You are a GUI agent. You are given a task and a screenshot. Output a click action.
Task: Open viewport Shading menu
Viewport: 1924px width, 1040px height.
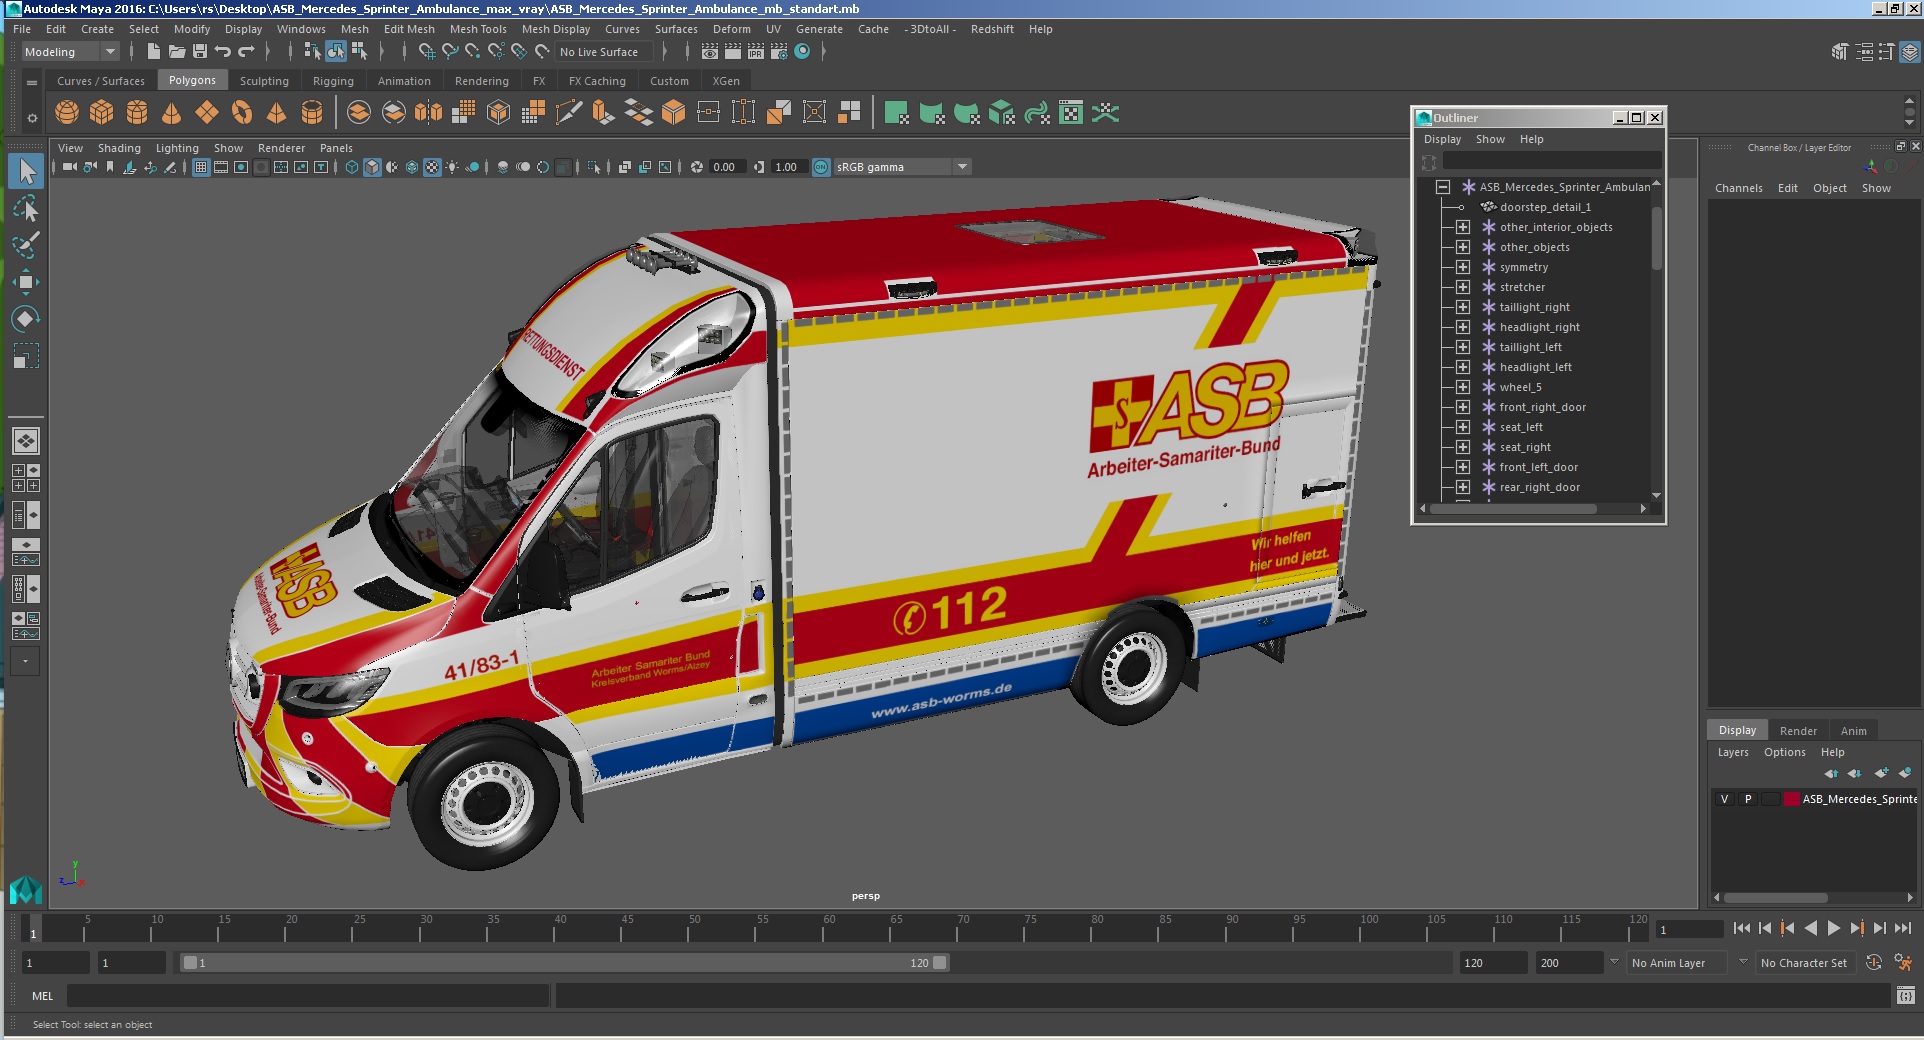pyautogui.click(x=119, y=148)
